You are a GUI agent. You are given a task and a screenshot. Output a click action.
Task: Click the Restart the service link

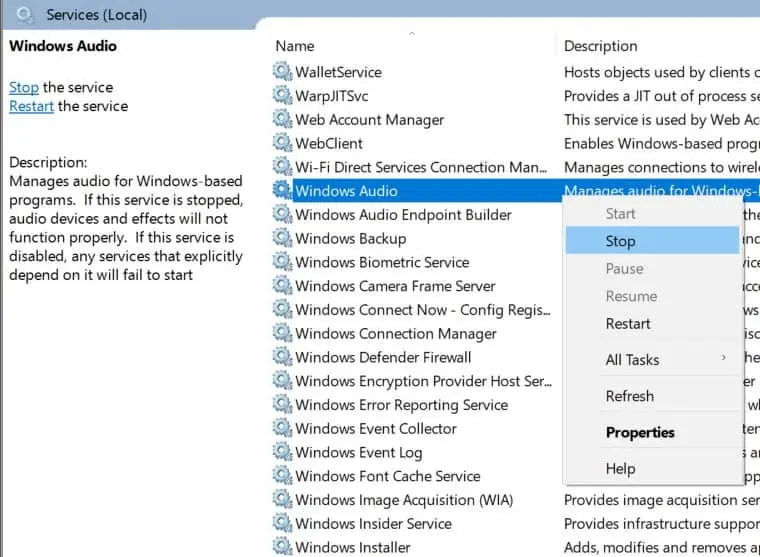(32, 106)
